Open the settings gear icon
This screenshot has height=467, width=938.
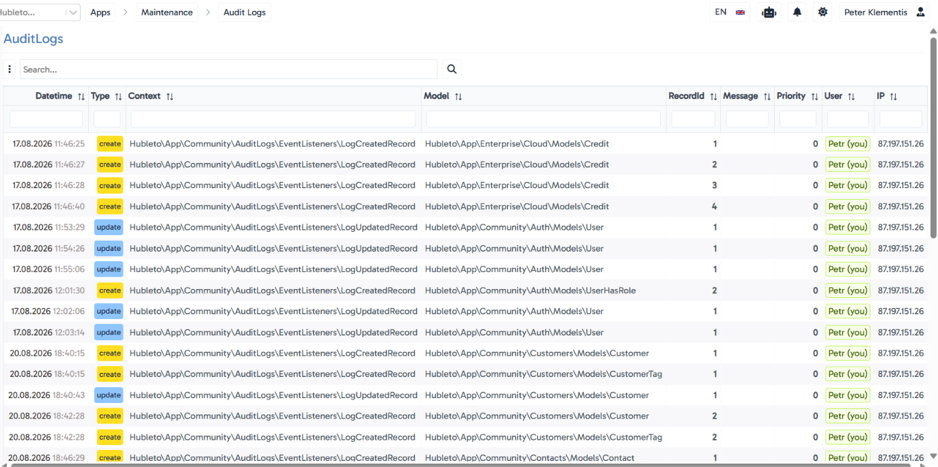pos(823,12)
